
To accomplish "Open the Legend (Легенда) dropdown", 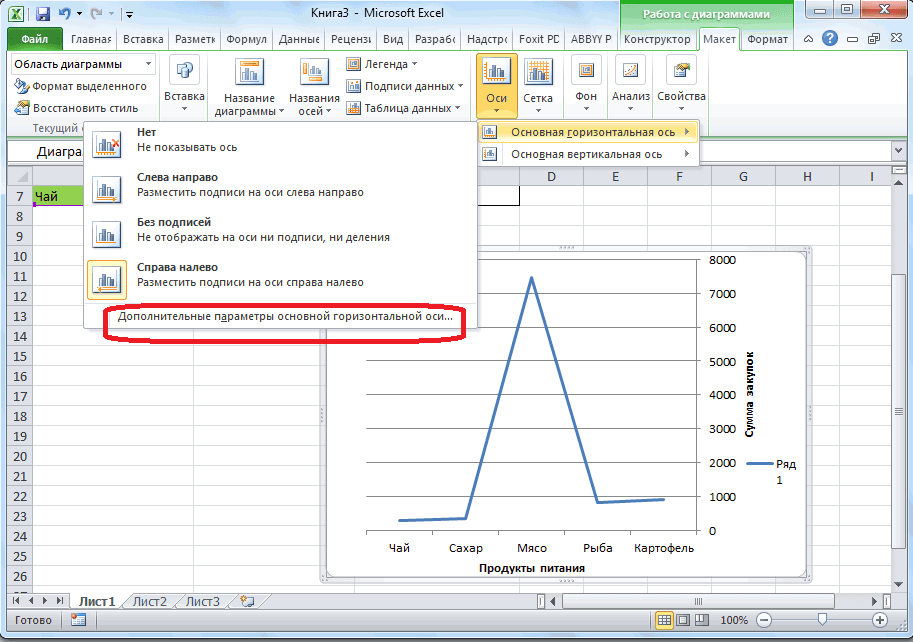I will (x=384, y=64).
